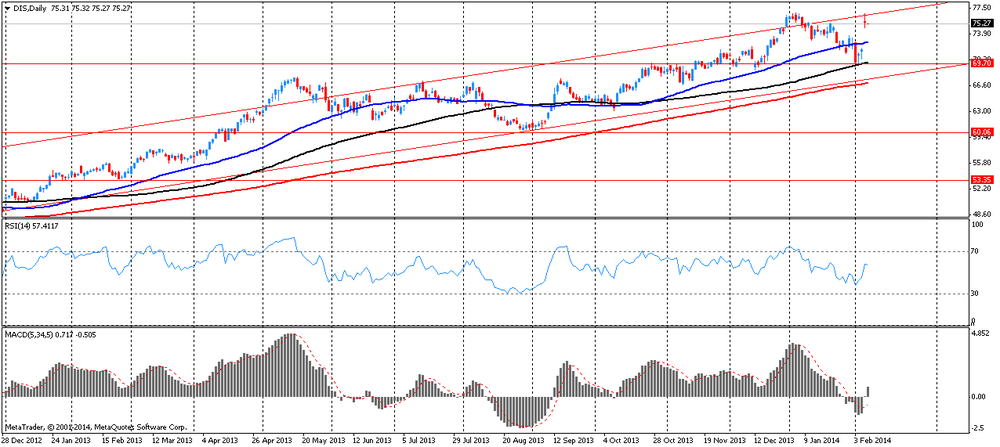The height and width of the screenshot is (447, 1000).
Task: Select the red 60.06 price level label
Action: tap(980, 133)
